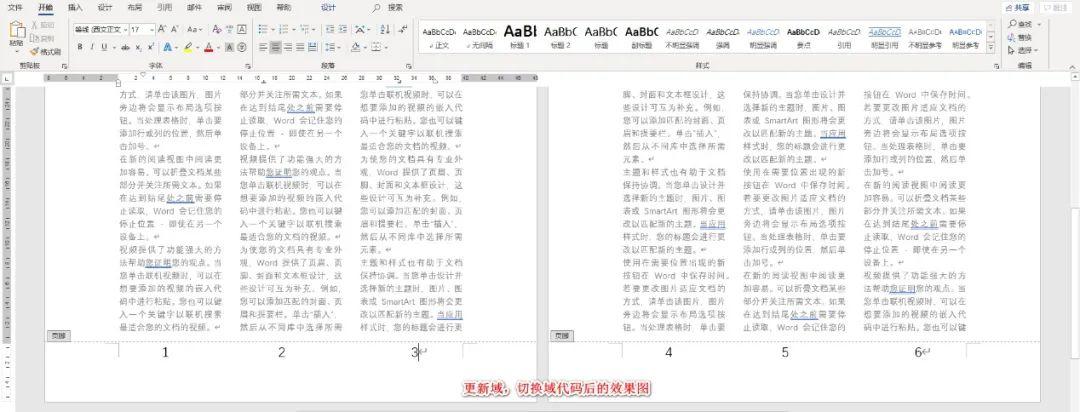This screenshot has height=412, width=1080.
Task: Click the show paragraph marks icon
Action: coord(402,30)
